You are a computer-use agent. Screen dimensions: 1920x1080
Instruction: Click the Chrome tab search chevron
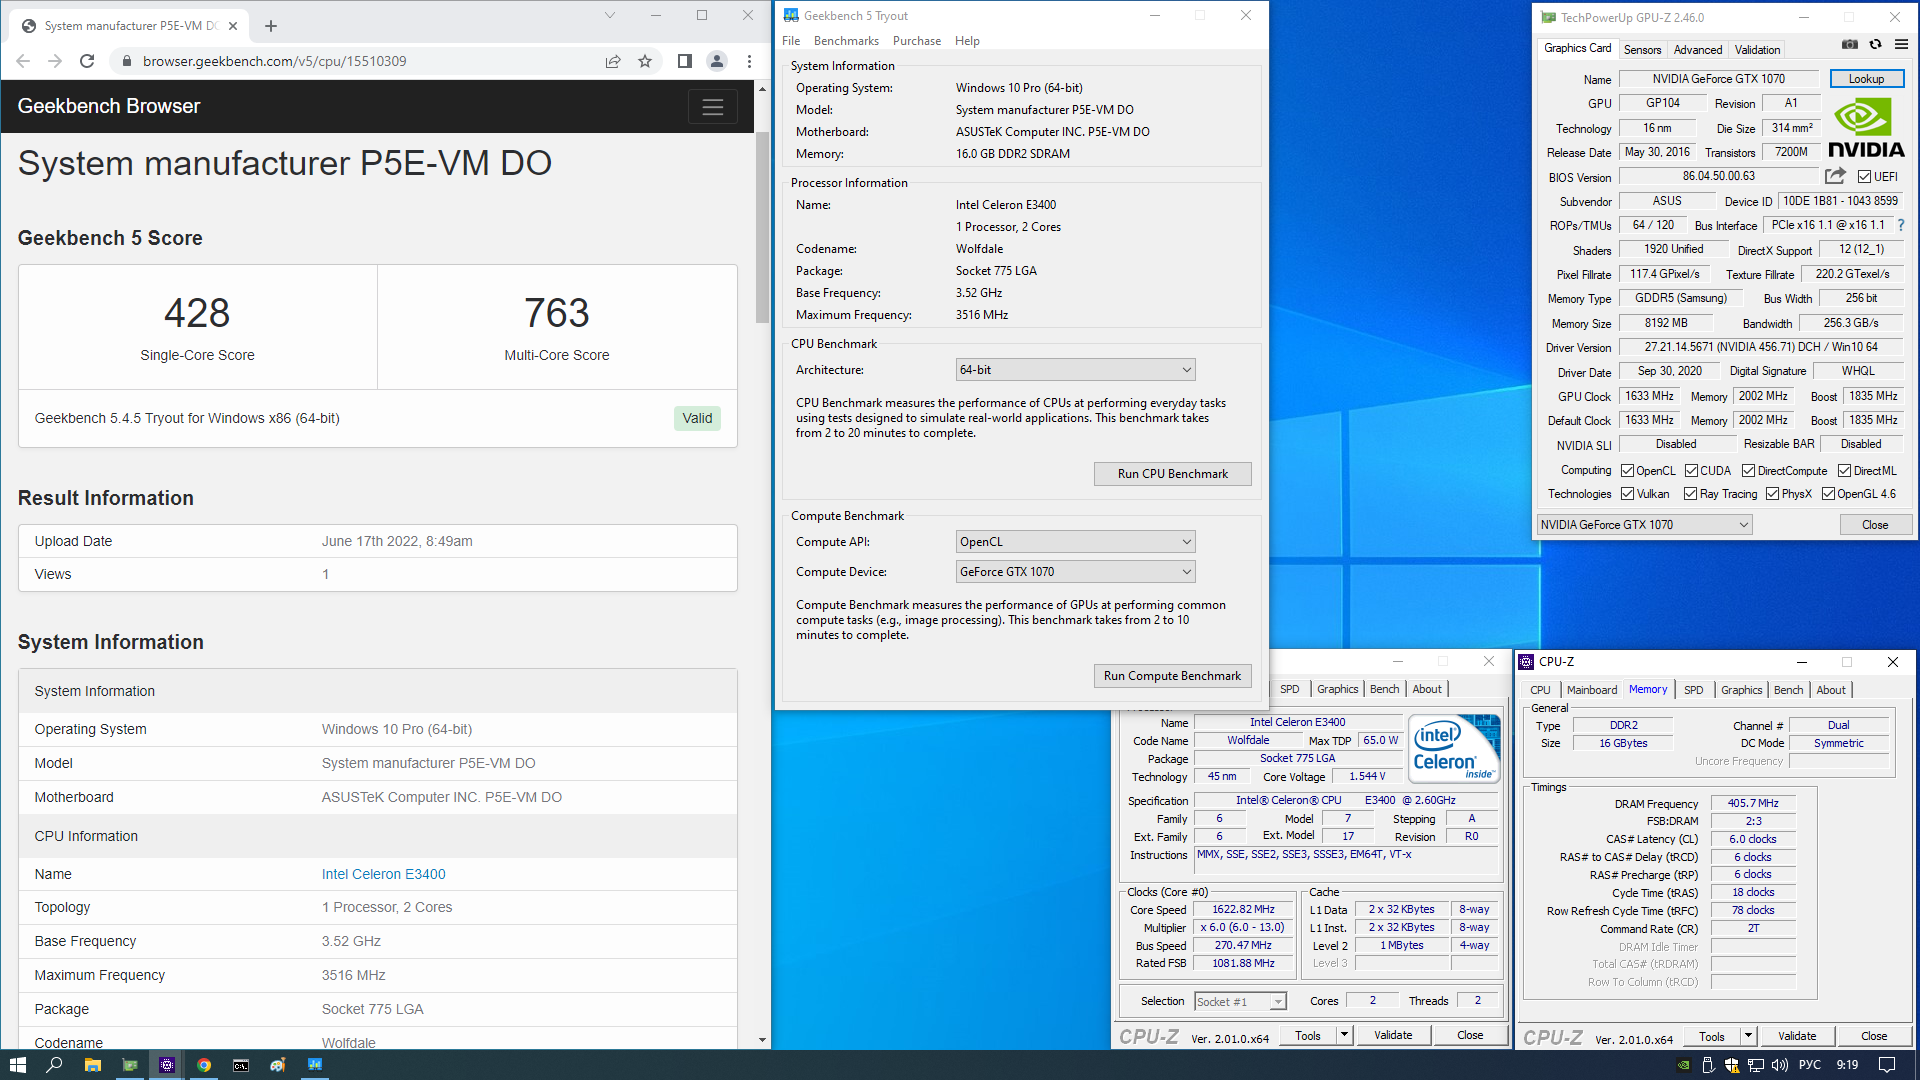[610, 15]
